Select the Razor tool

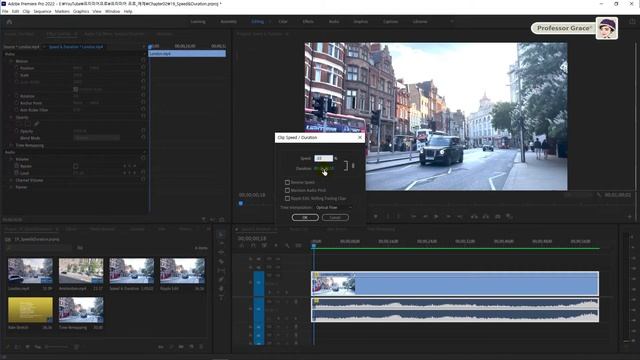click(x=221, y=261)
